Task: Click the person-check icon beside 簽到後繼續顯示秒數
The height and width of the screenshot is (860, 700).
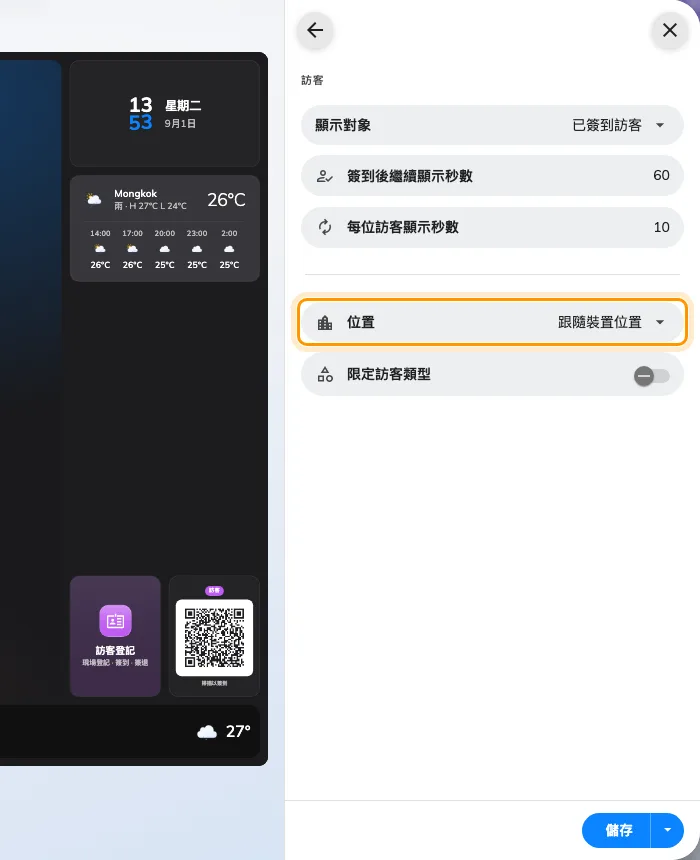Action: 325,176
